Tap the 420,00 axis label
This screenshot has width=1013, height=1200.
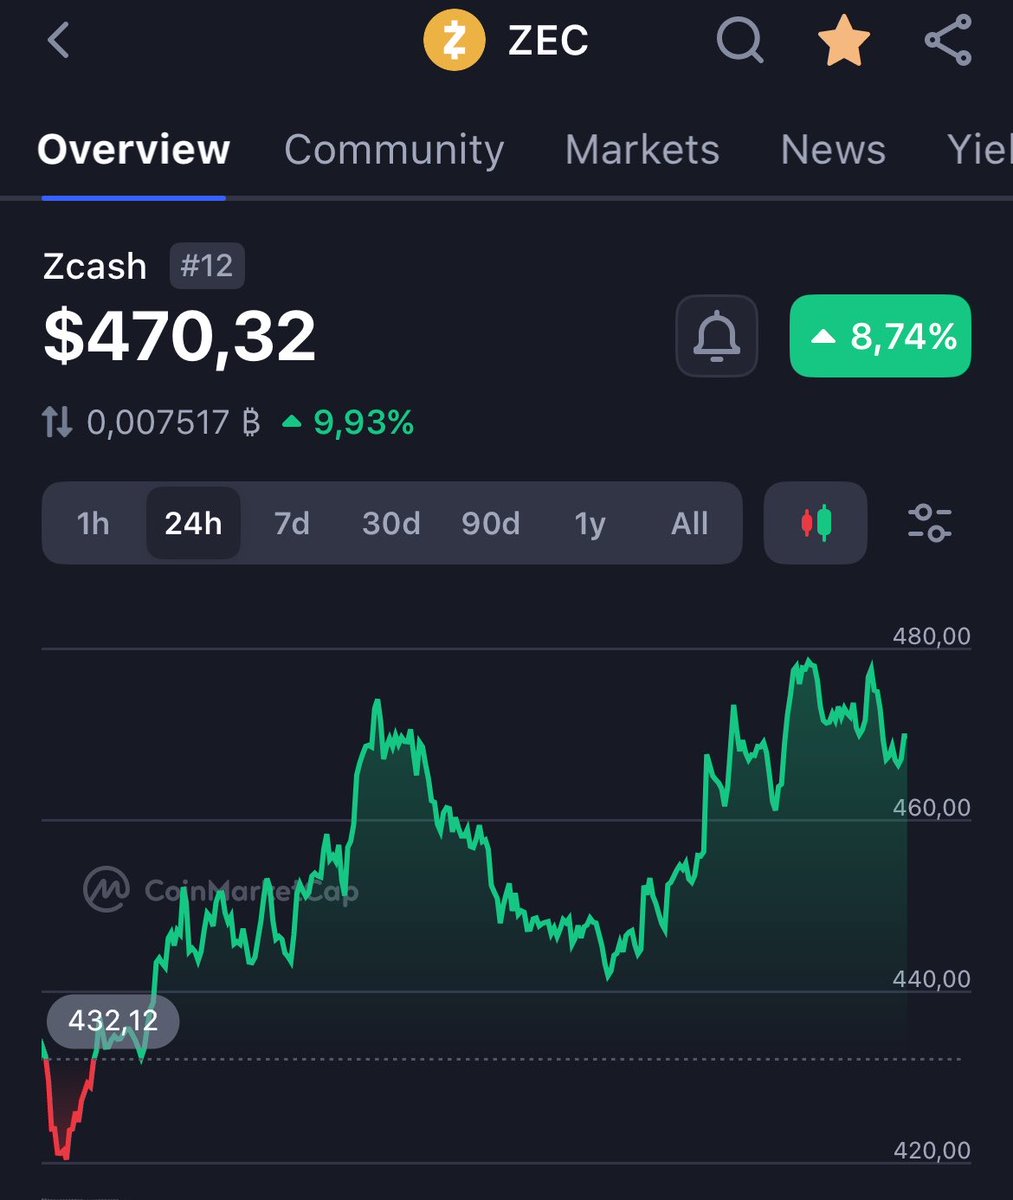[931, 1150]
